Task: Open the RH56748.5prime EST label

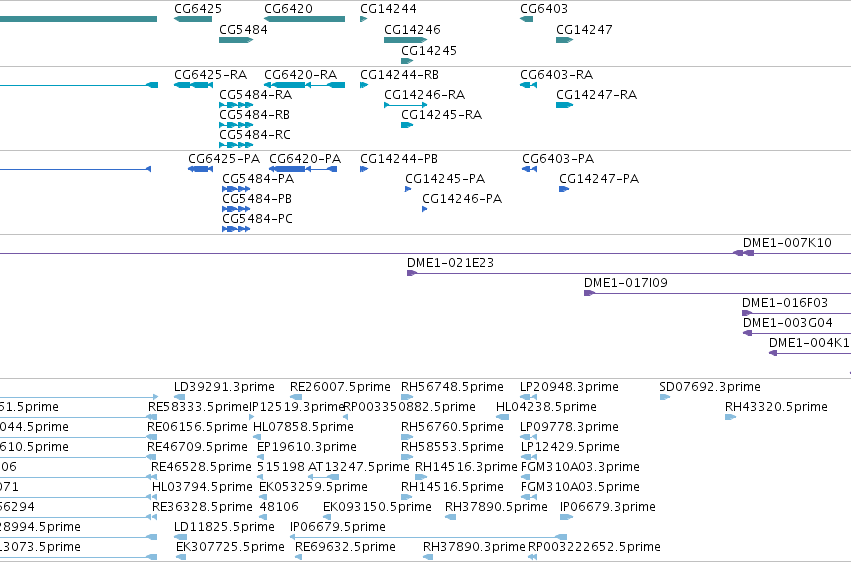Action: 452,387
